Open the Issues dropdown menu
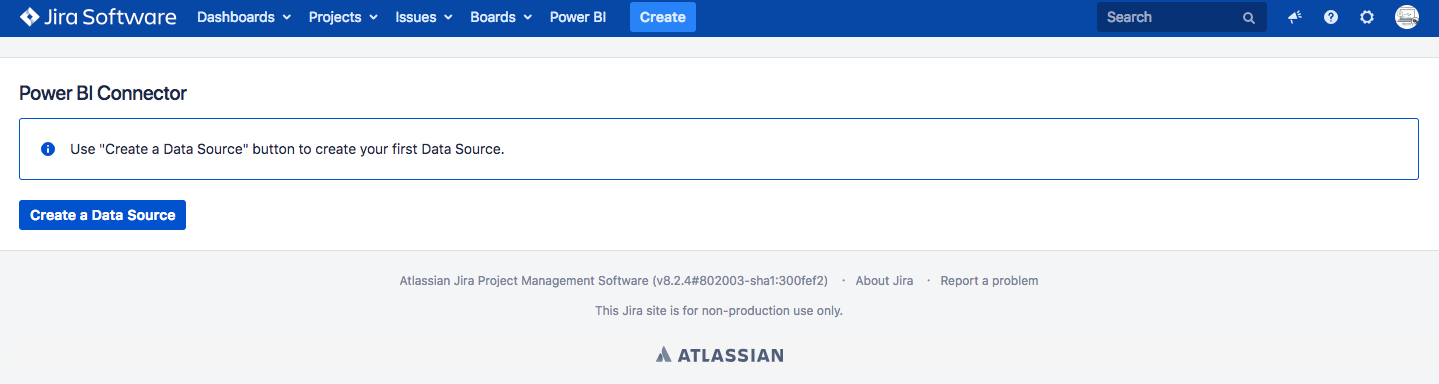This screenshot has height=384, width=1439. pyautogui.click(x=424, y=17)
